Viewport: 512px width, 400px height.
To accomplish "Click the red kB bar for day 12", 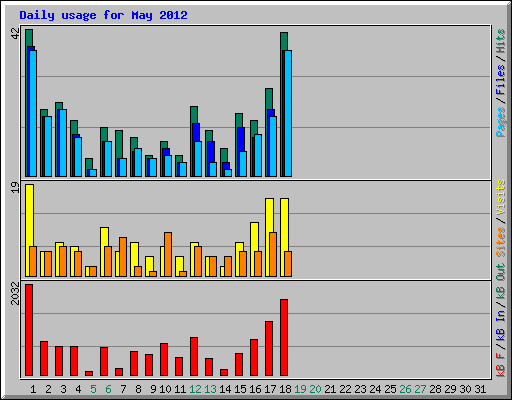I will pyautogui.click(x=194, y=357).
